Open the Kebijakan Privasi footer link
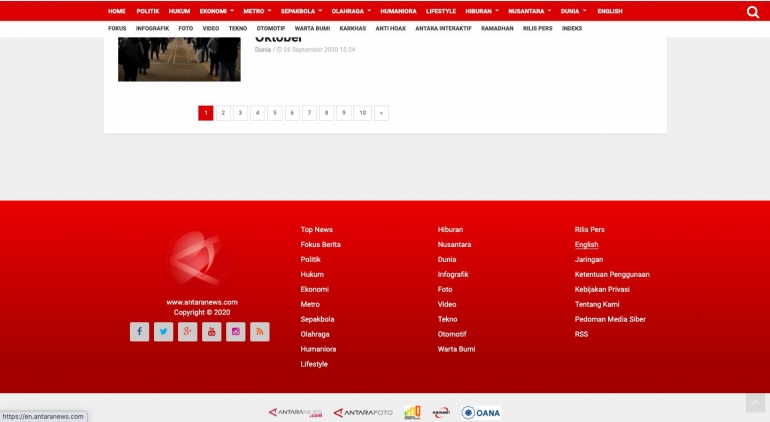 coord(602,289)
